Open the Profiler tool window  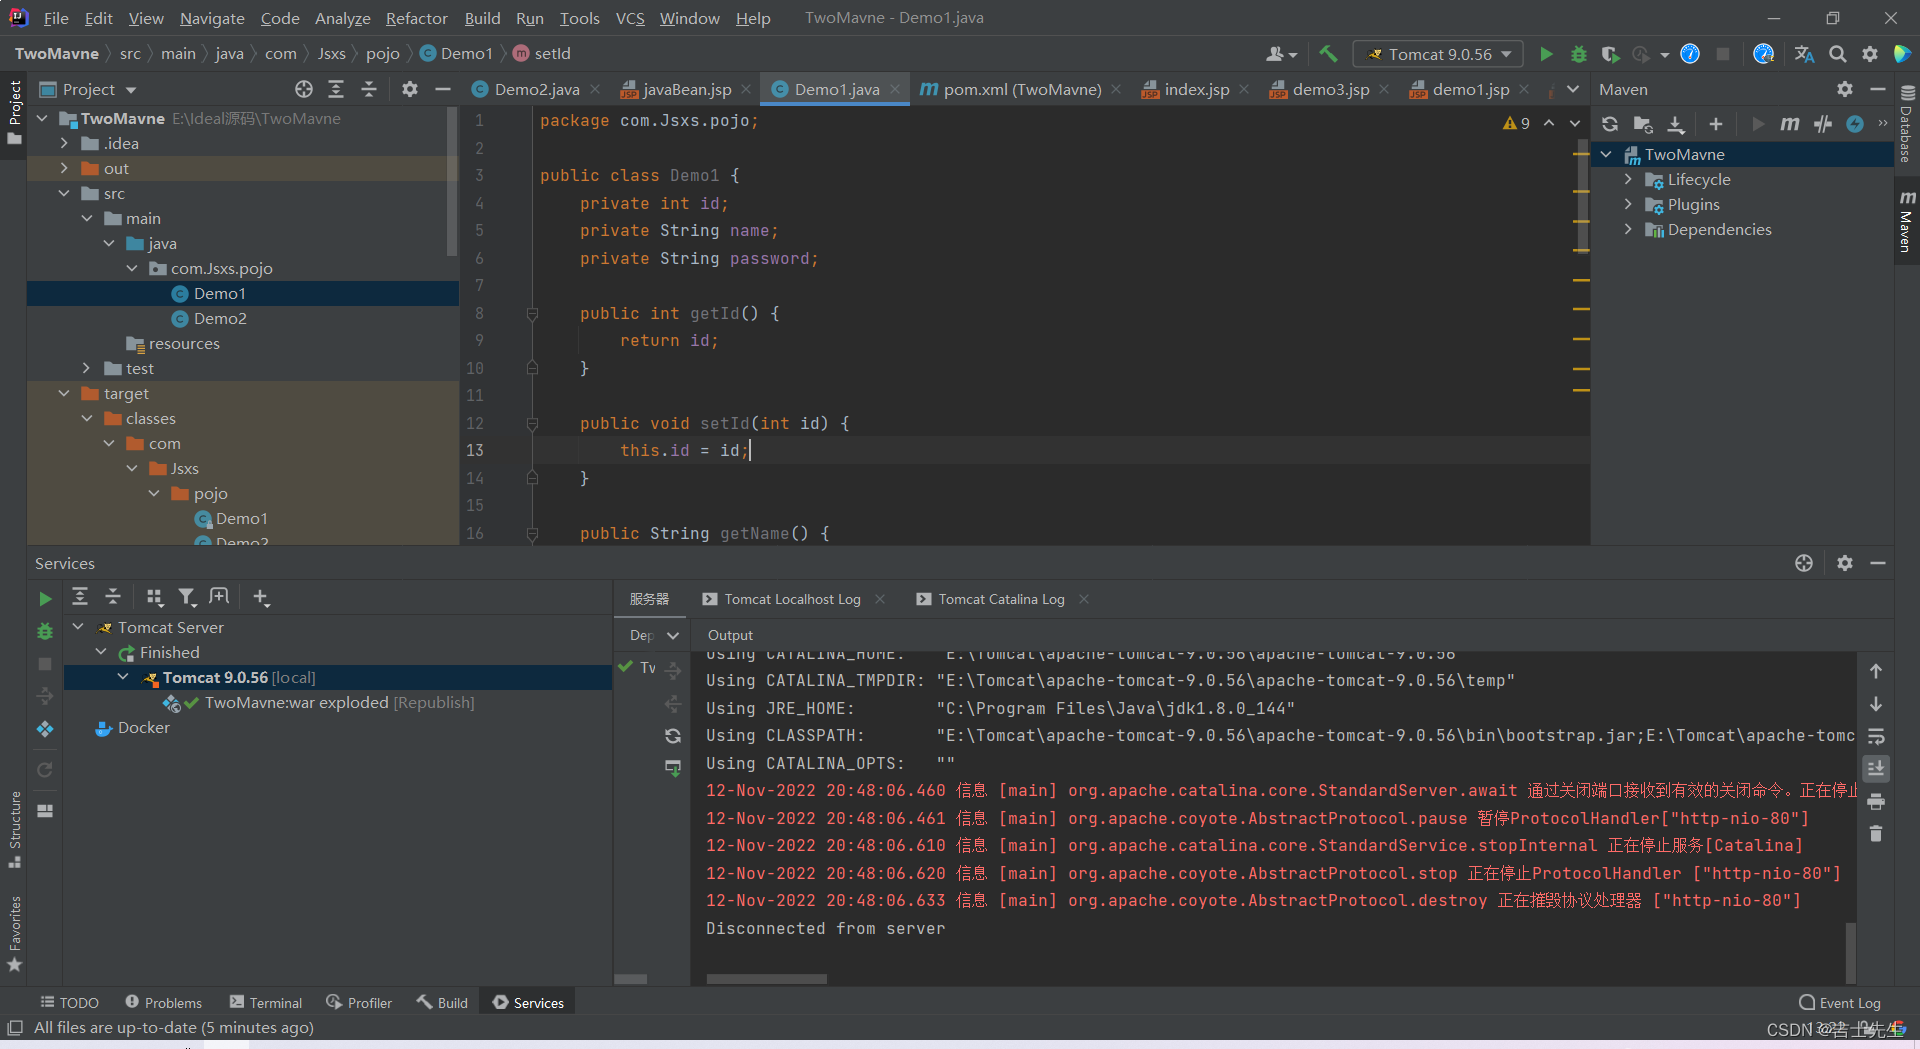[x=358, y=1002]
